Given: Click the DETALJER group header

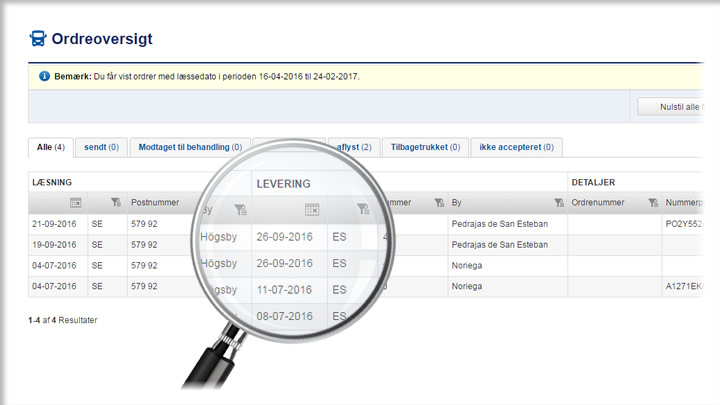Looking at the screenshot, I should pos(593,182).
